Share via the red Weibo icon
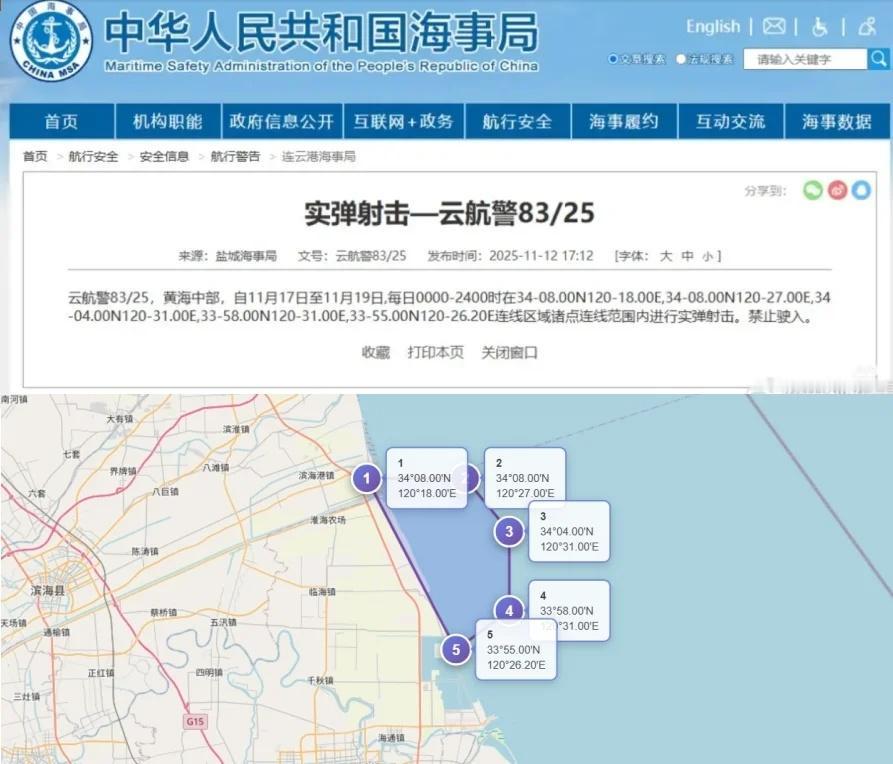This screenshot has width=893, height=764. (837, 190)
